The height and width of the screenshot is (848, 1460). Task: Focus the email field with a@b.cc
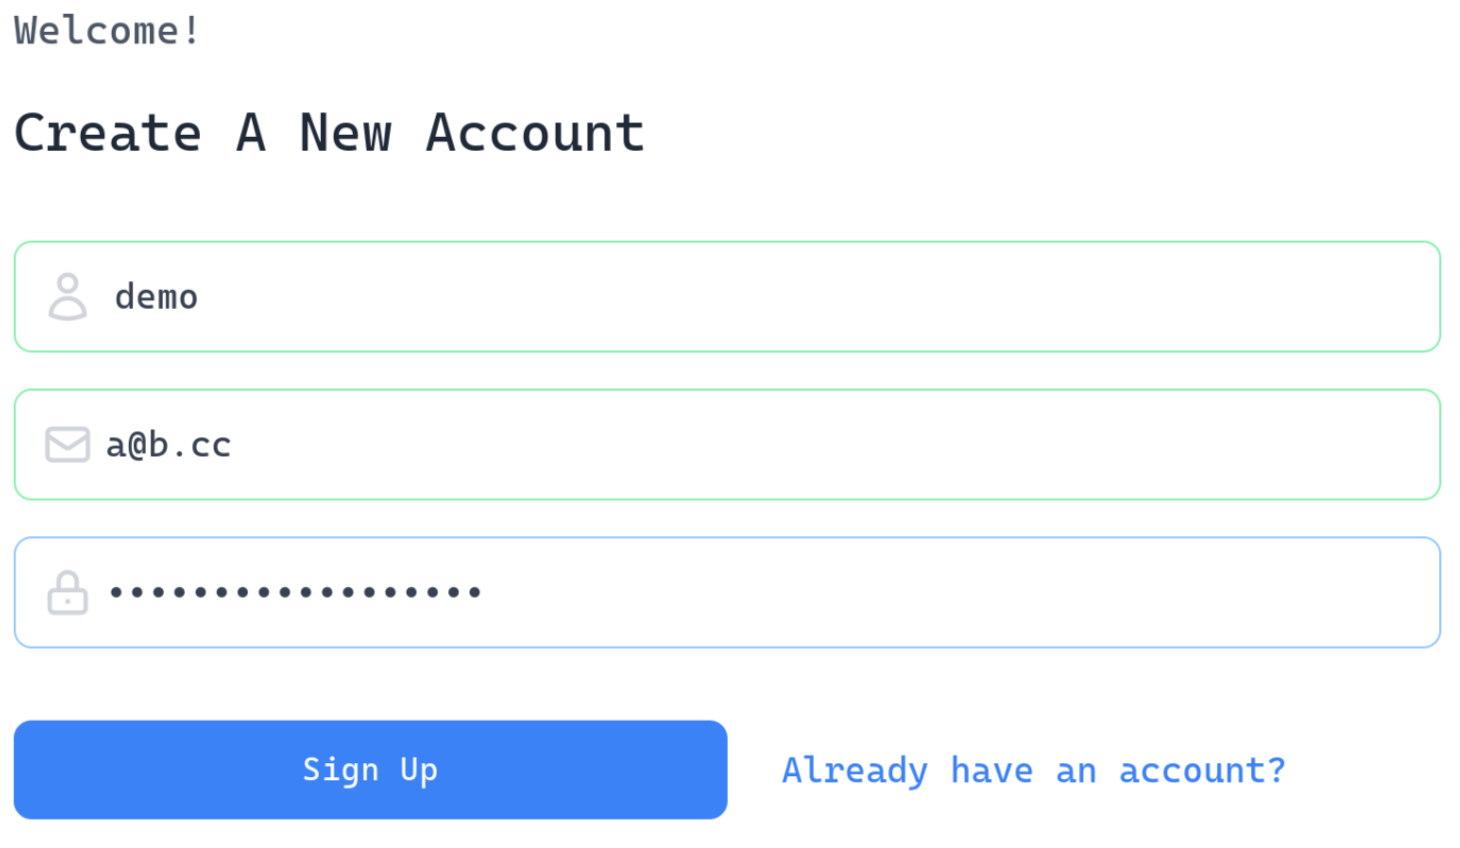[727, 444]
